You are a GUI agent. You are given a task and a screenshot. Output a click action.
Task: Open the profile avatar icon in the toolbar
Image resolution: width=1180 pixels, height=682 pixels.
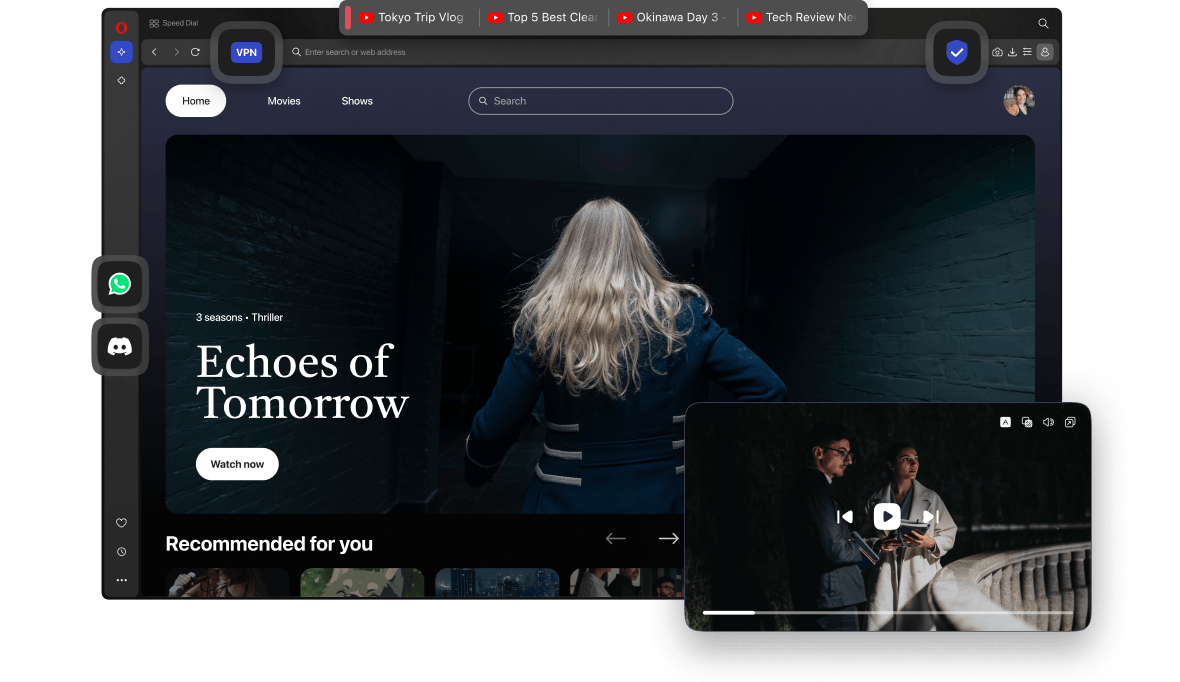(x=1045, y=52)
